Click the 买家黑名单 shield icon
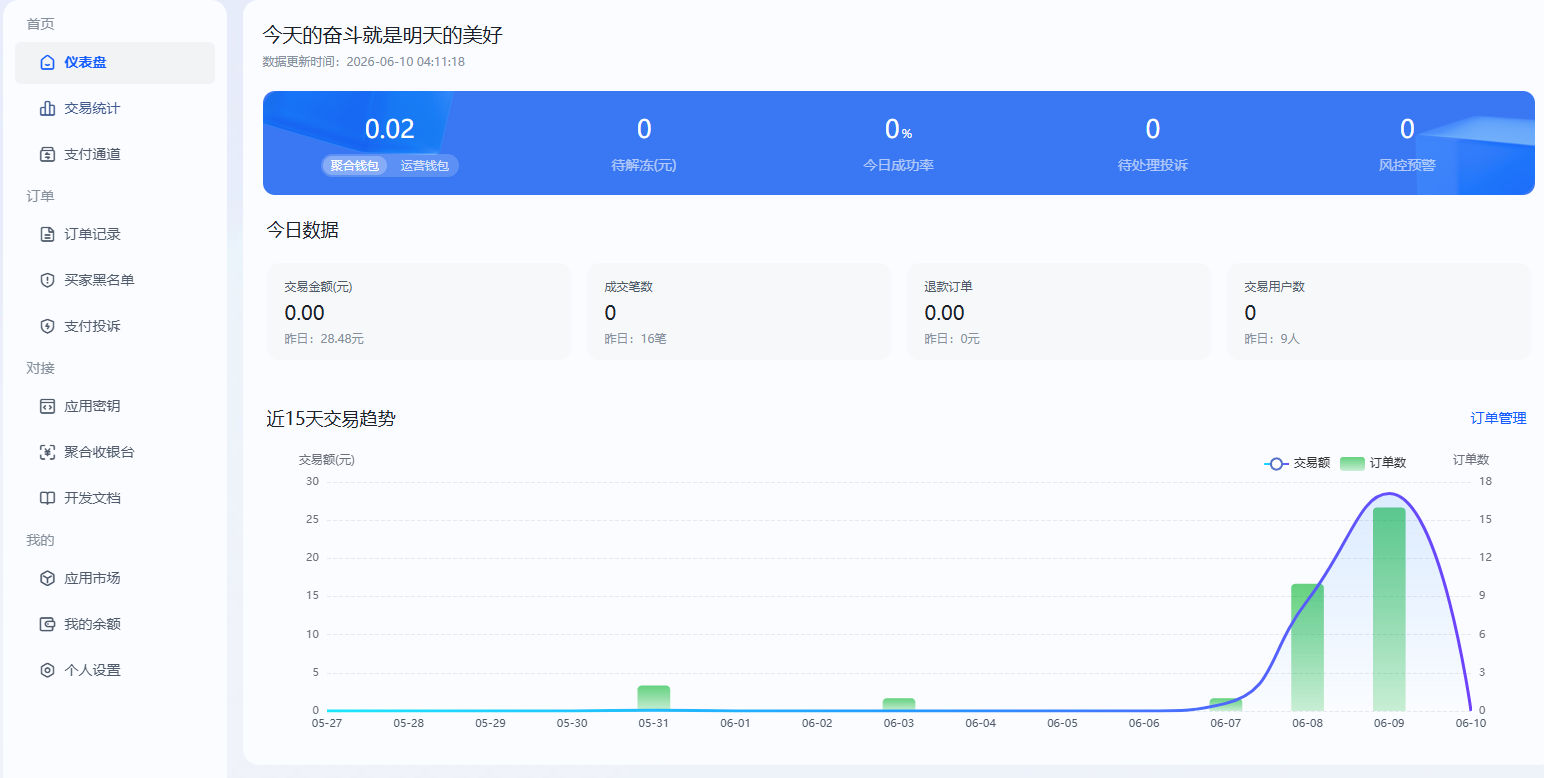The image size is (1544, 778). 47,280
